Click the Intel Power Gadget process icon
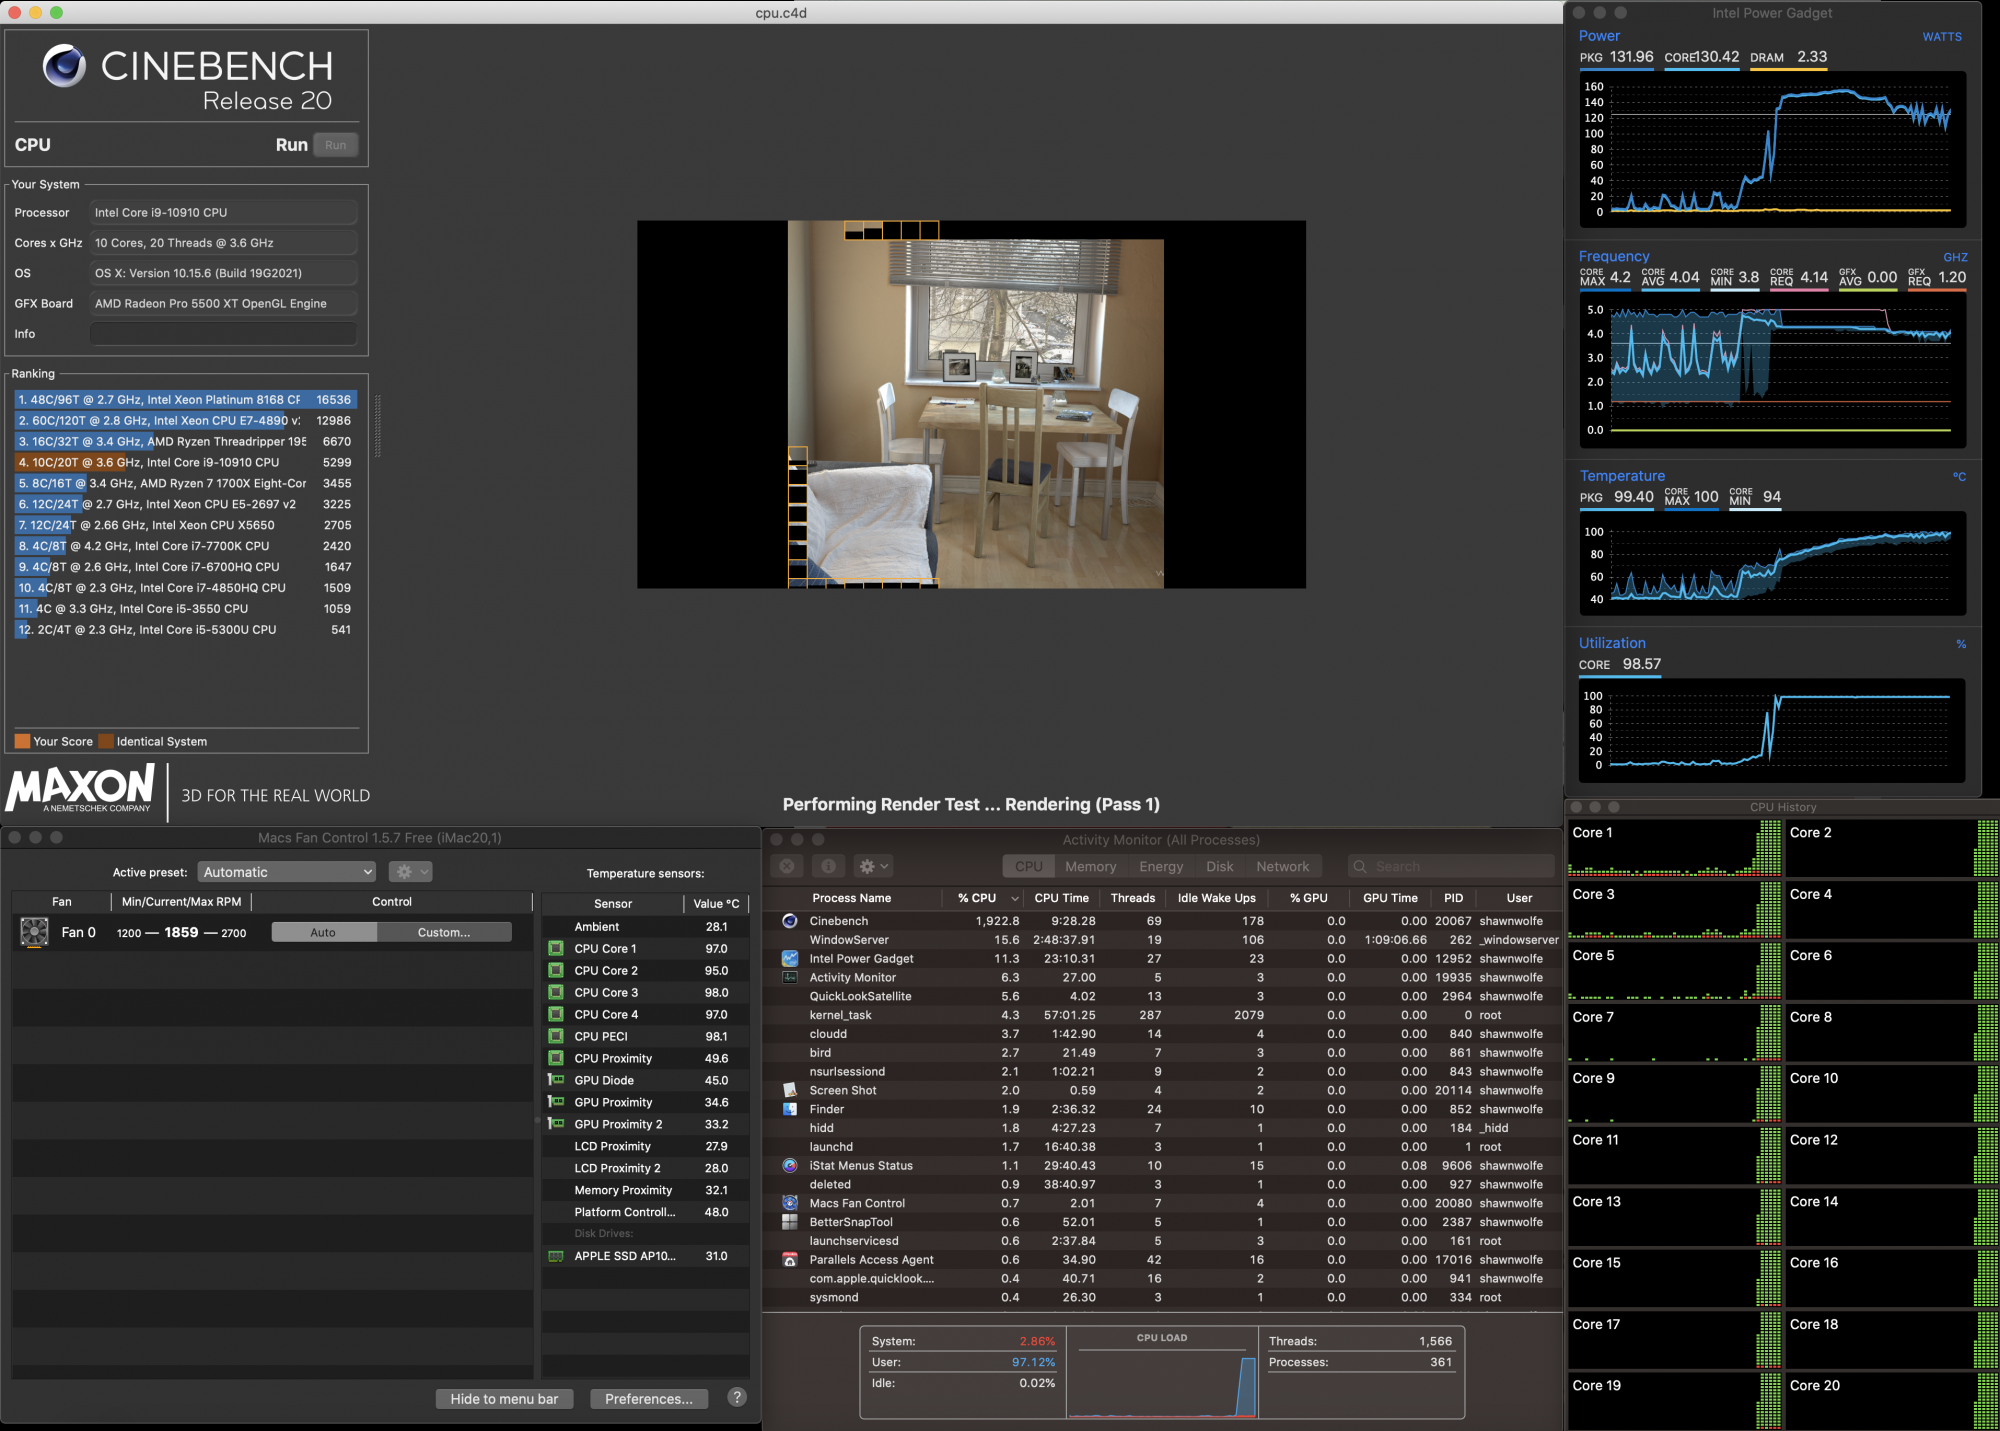This screenshot has height=1431, width=2000. [x=789, y=958]
